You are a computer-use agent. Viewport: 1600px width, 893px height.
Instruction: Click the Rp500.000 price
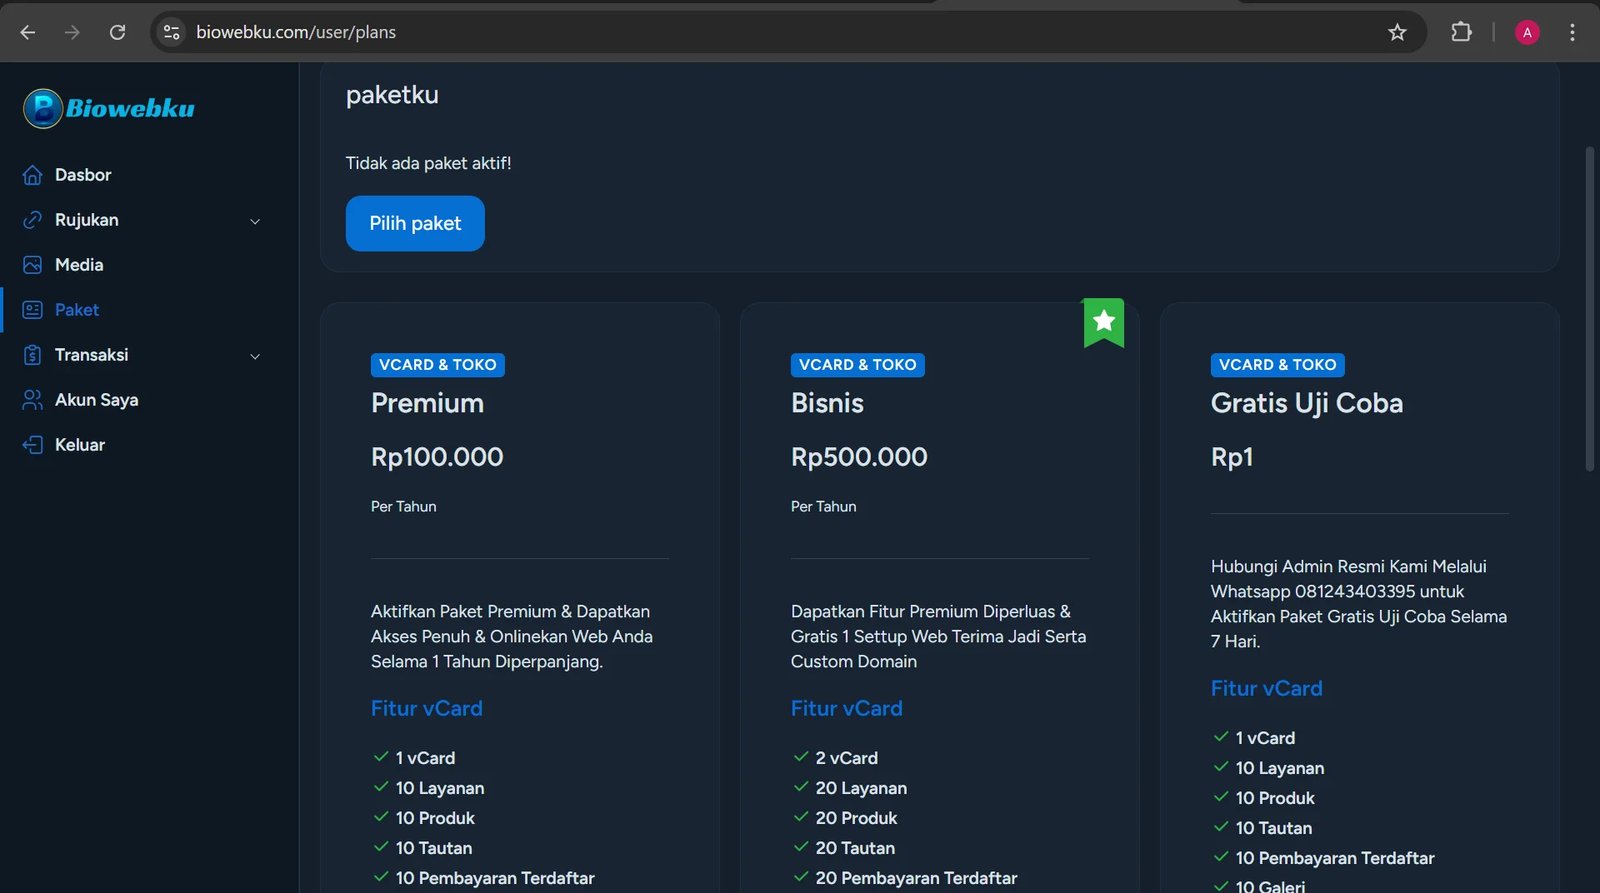859,457
